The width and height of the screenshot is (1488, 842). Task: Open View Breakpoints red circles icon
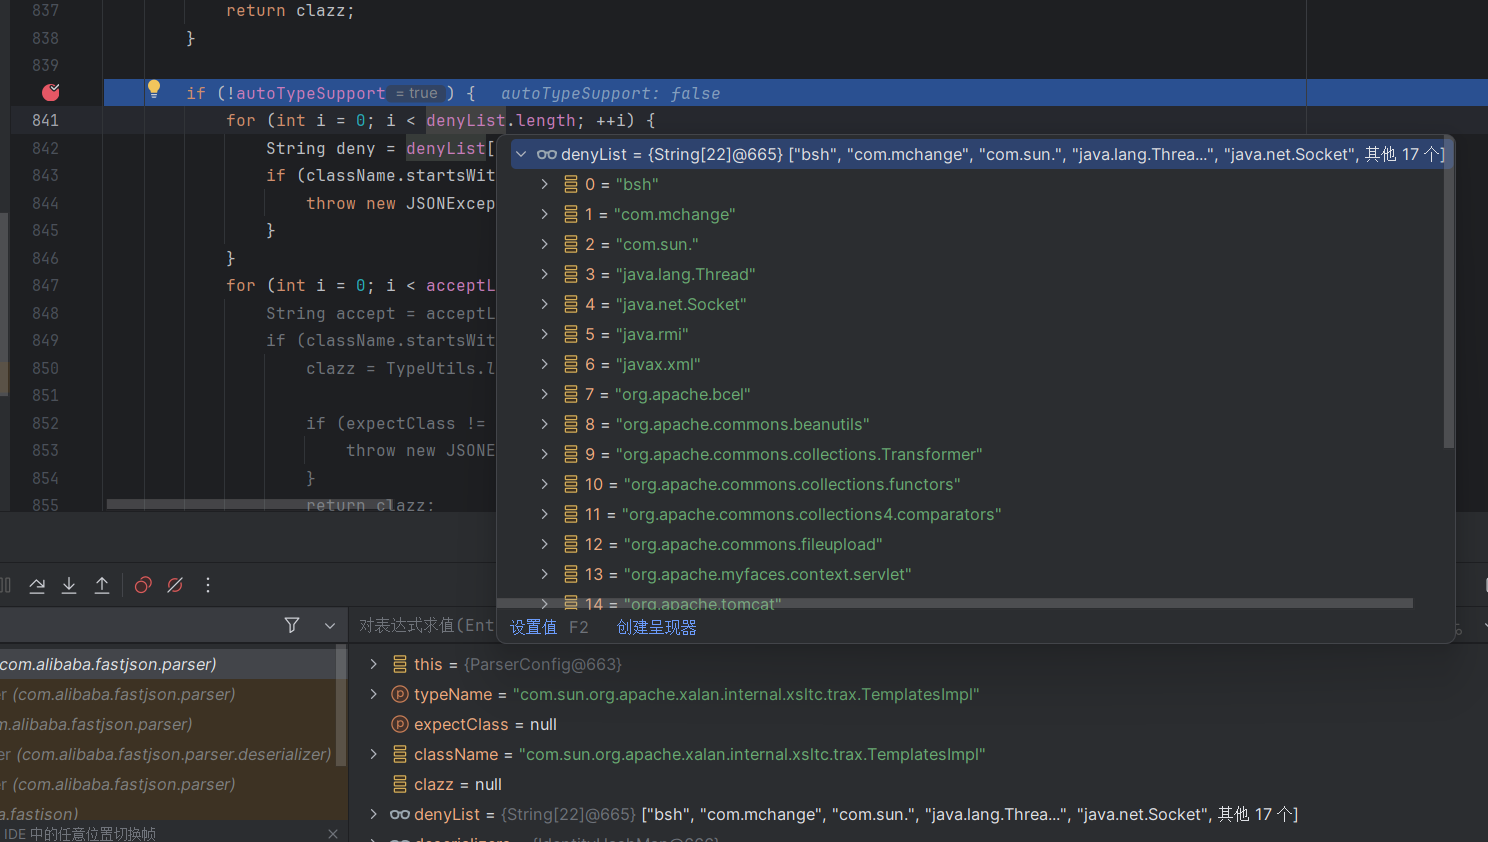(x=143, y=585)
